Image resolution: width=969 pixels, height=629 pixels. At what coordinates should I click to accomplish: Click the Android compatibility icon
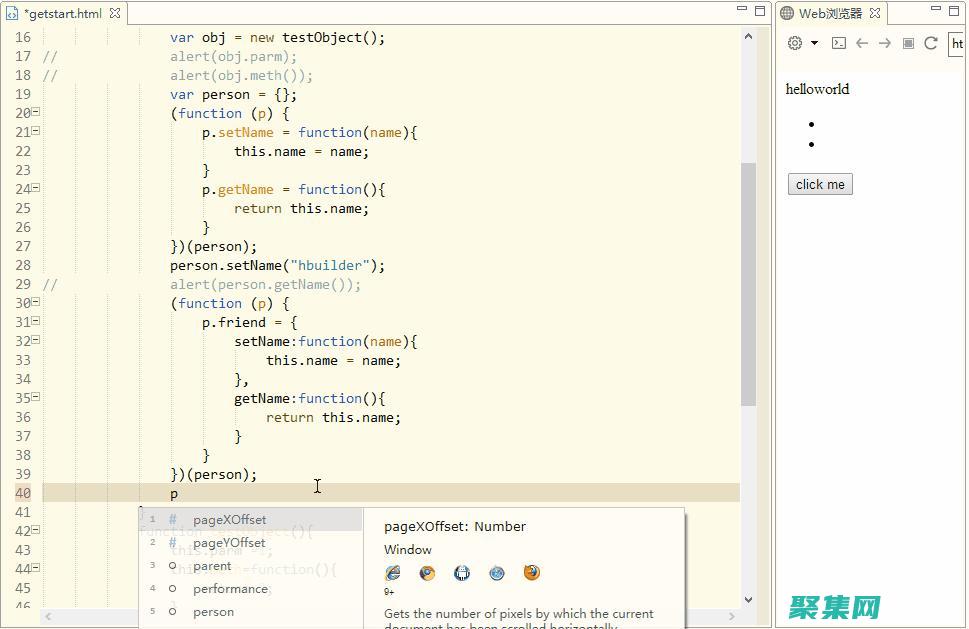coord(462,573)
